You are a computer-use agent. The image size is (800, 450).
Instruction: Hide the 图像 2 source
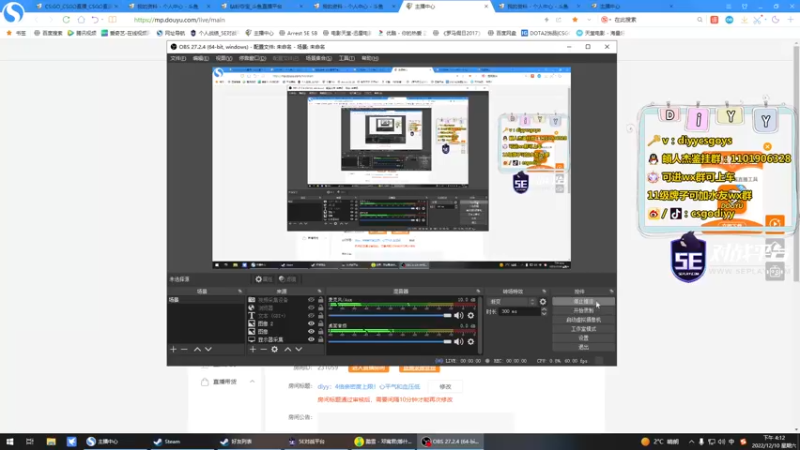click(311, 323)
